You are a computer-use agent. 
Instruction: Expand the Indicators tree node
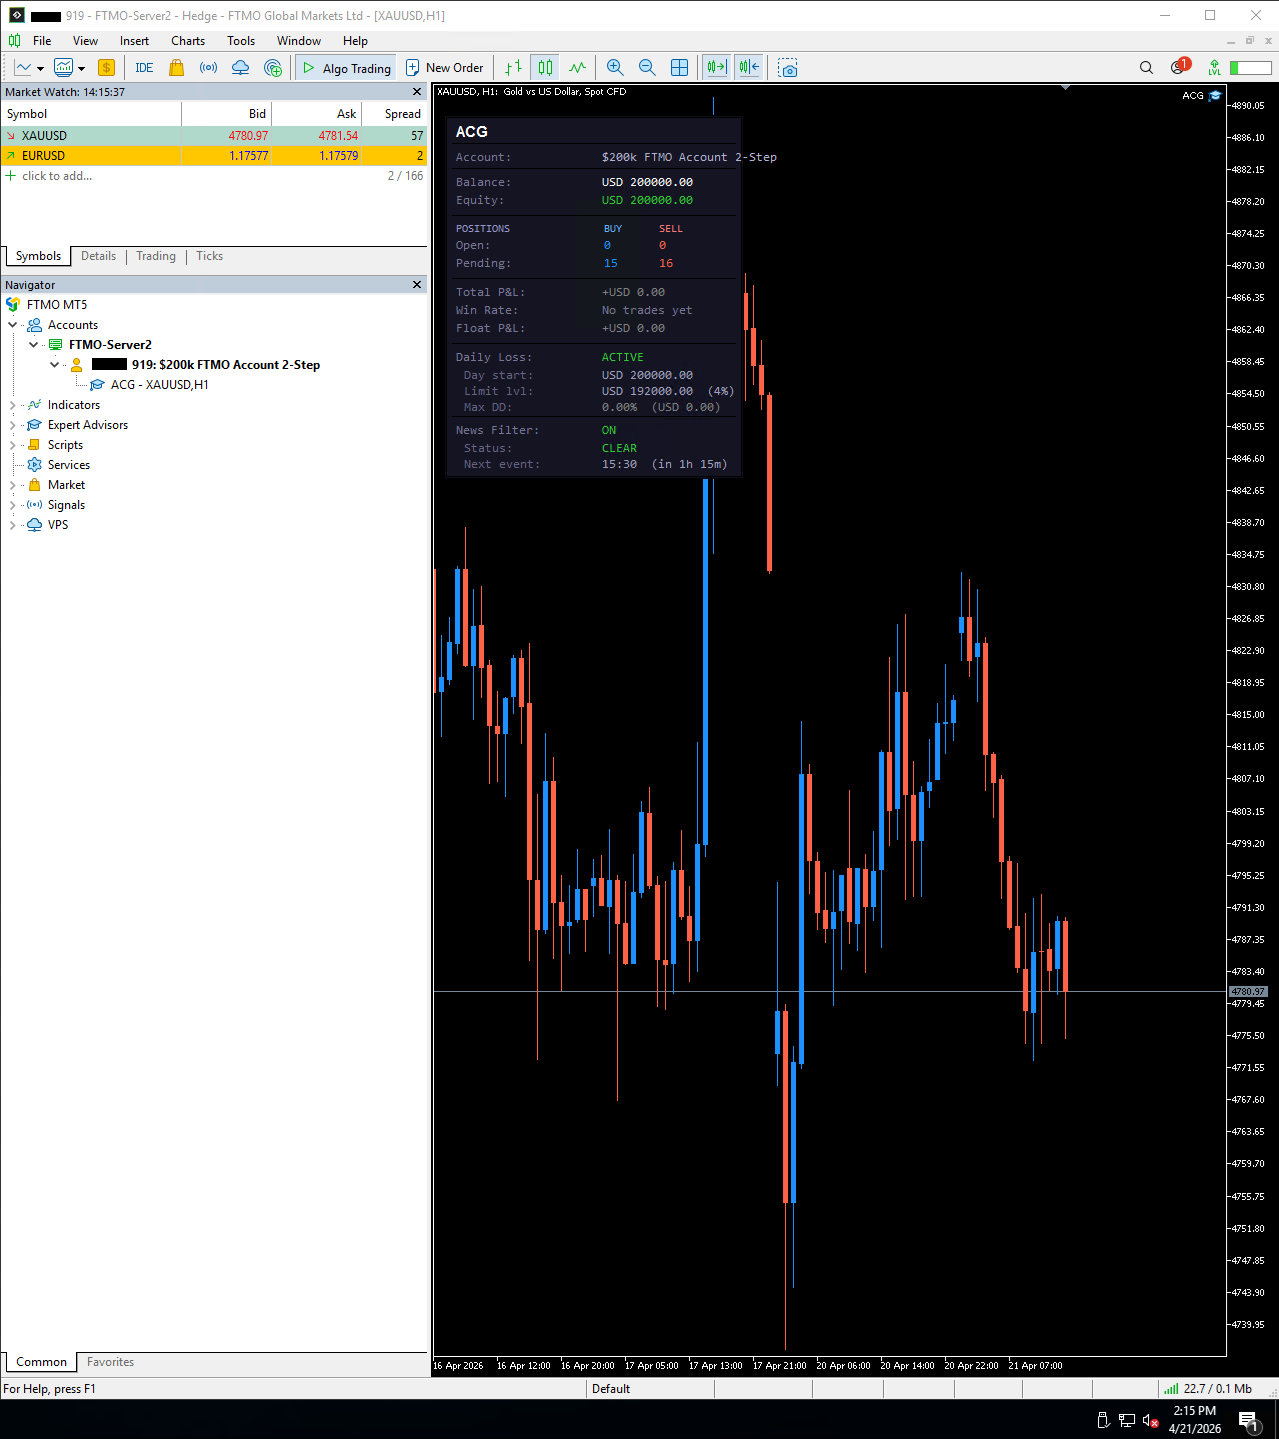(x=12, y=405)
